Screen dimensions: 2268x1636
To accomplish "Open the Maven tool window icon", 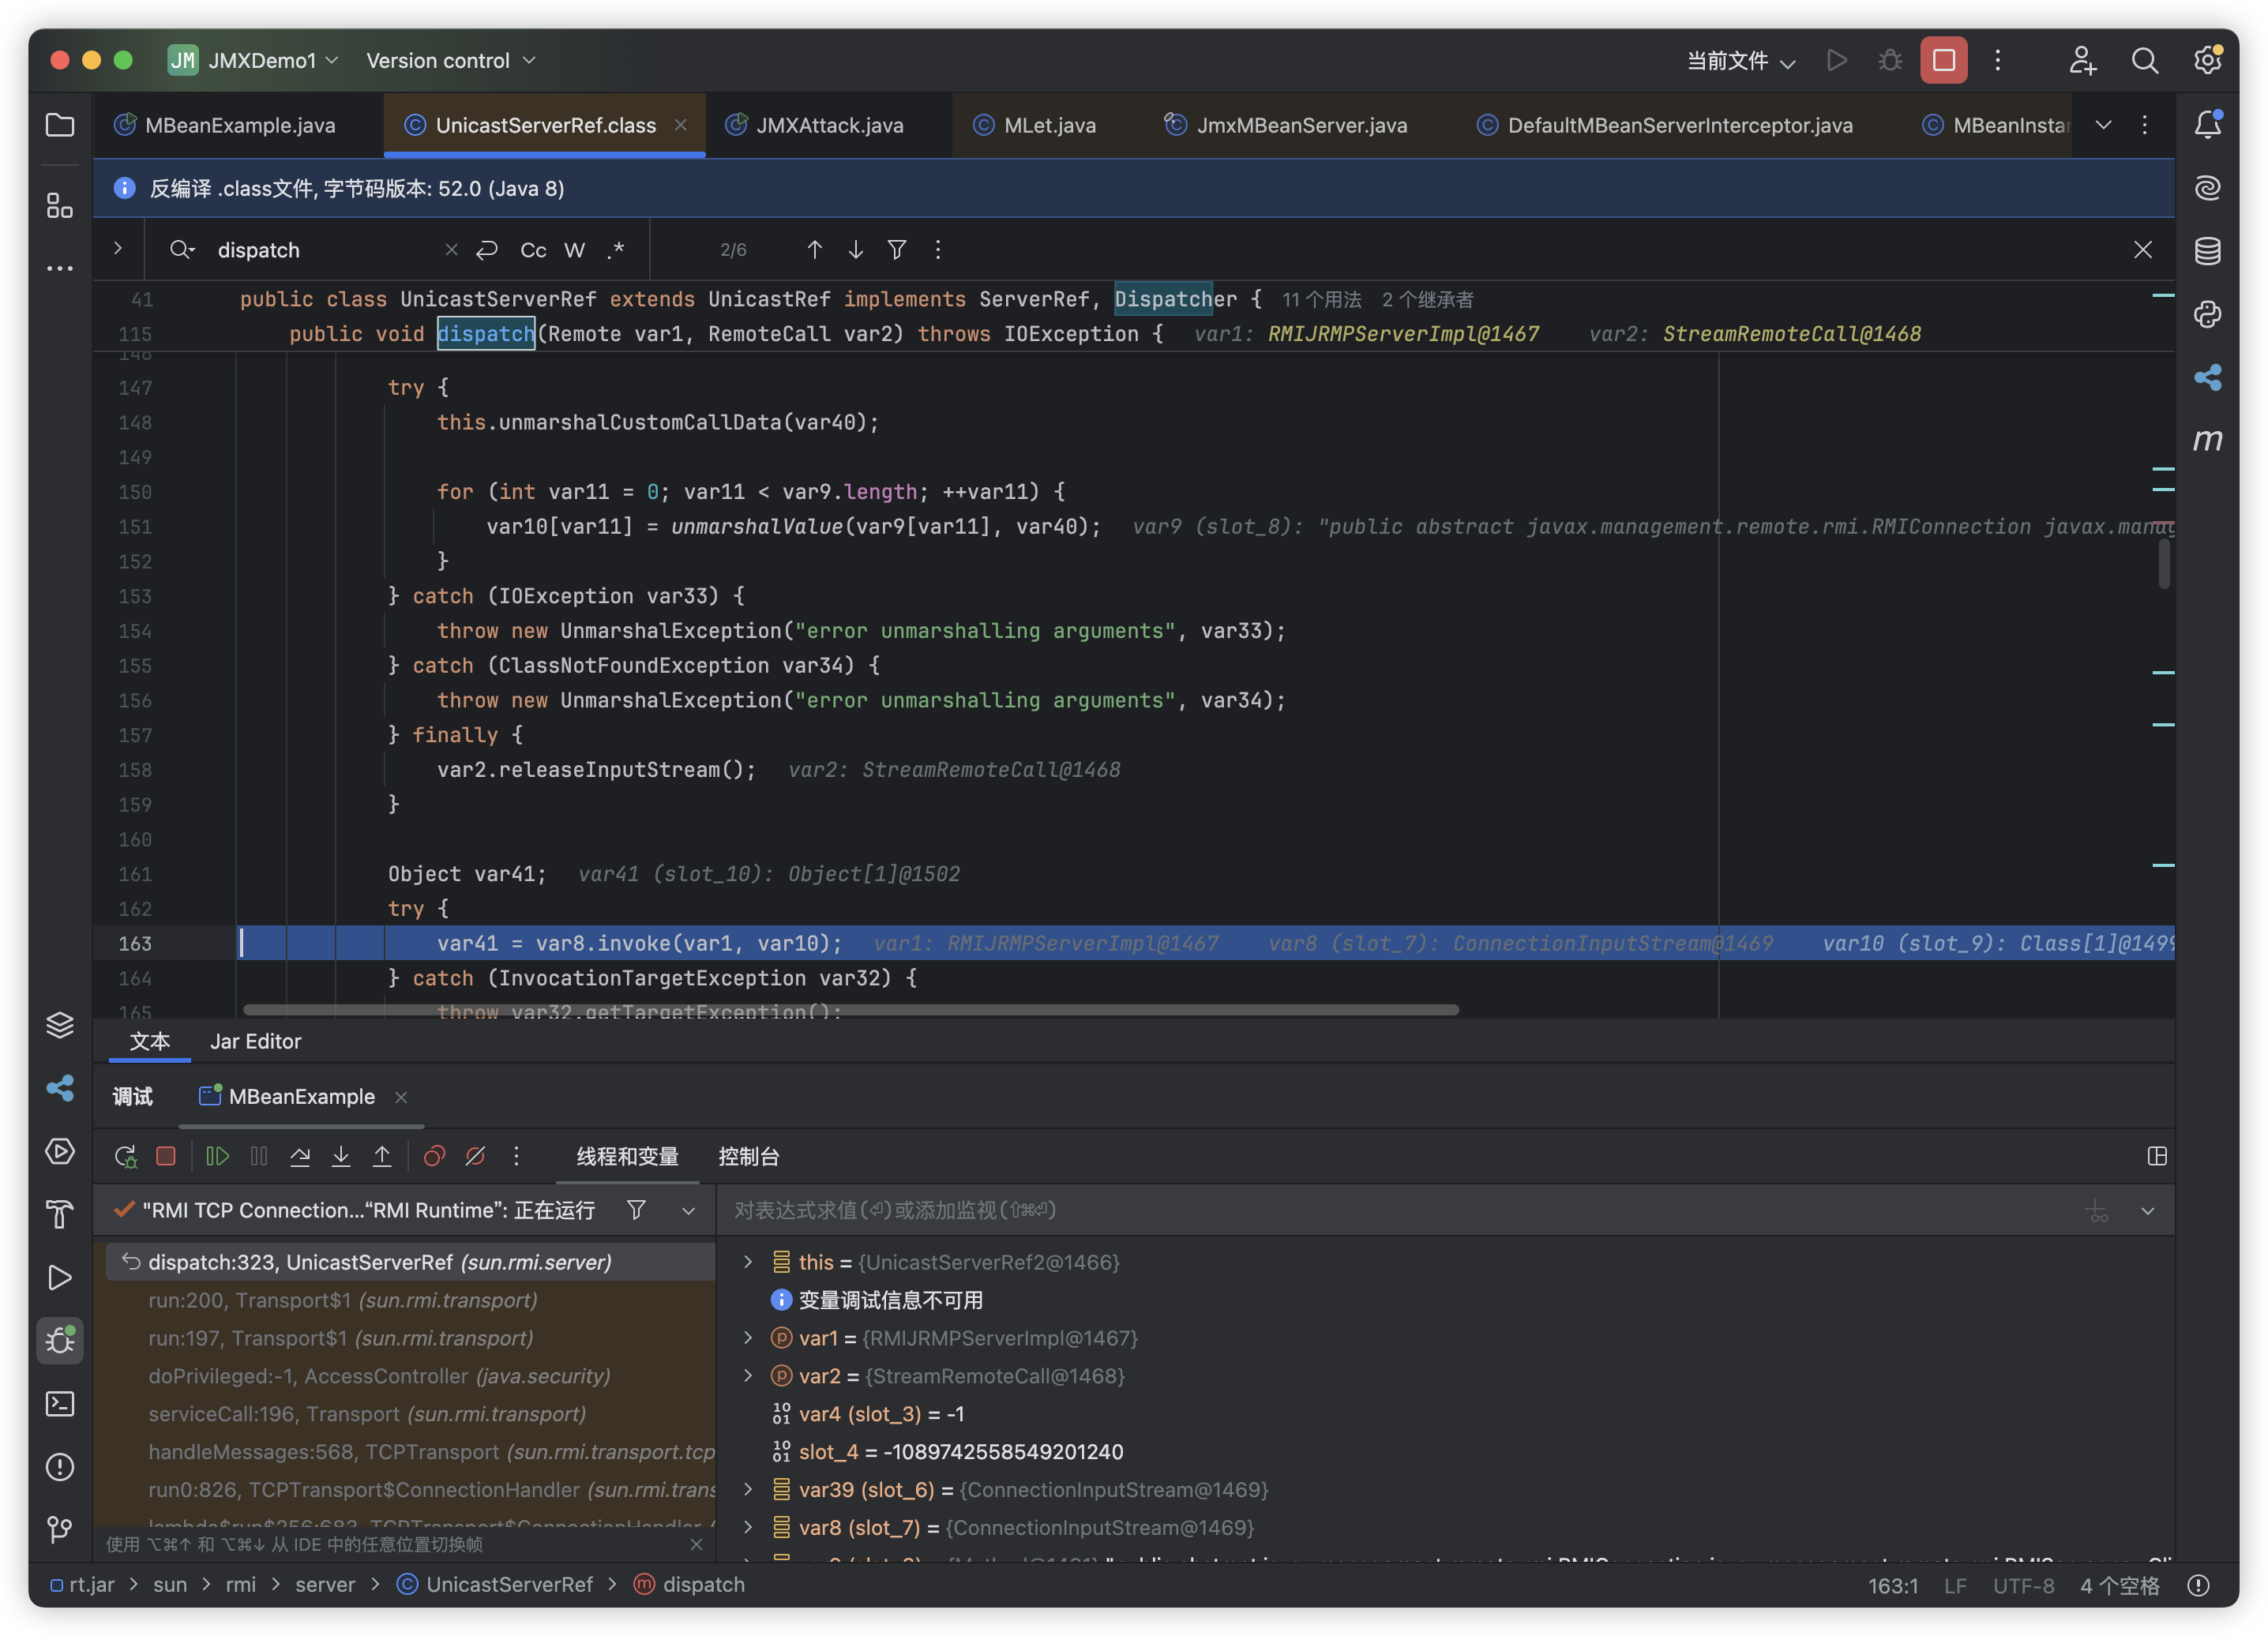I will [x=2207, y=440].
